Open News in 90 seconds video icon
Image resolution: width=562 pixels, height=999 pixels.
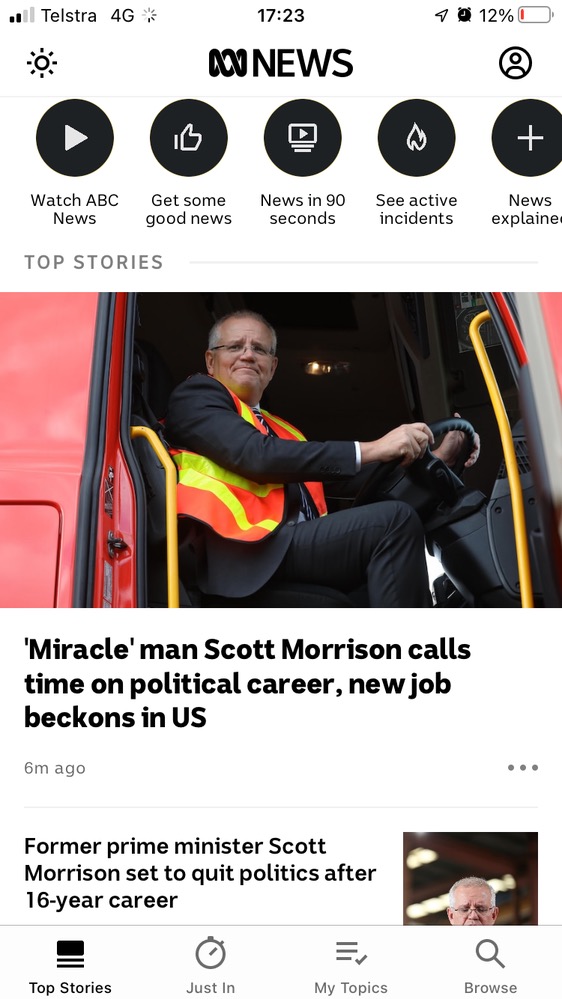[303, 138]
